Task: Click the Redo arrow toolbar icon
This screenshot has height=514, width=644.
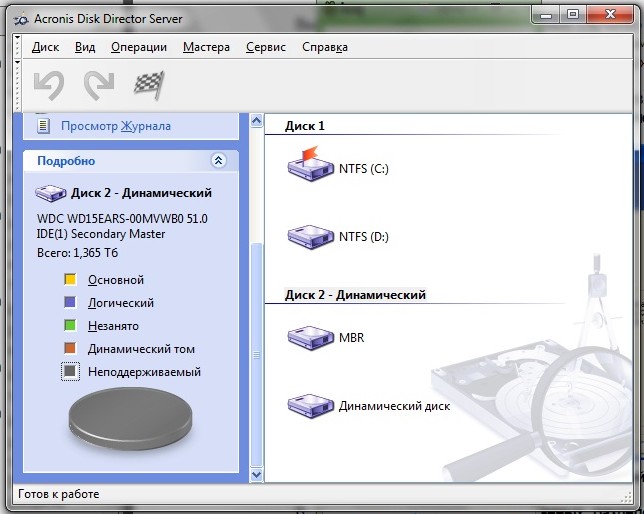Action: [99, 85]
